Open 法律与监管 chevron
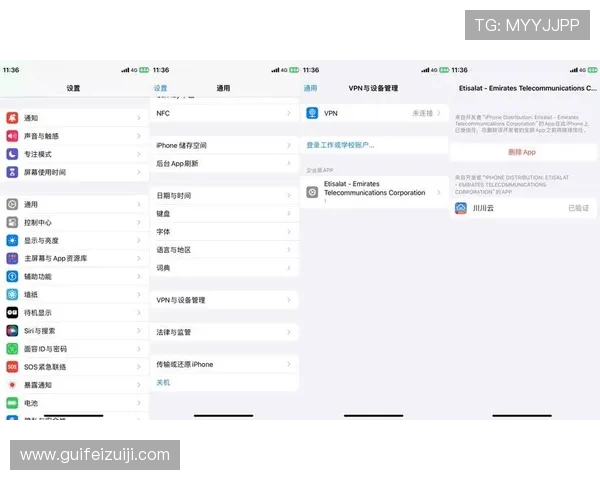 pyautogui.click(x=289, y=332)
